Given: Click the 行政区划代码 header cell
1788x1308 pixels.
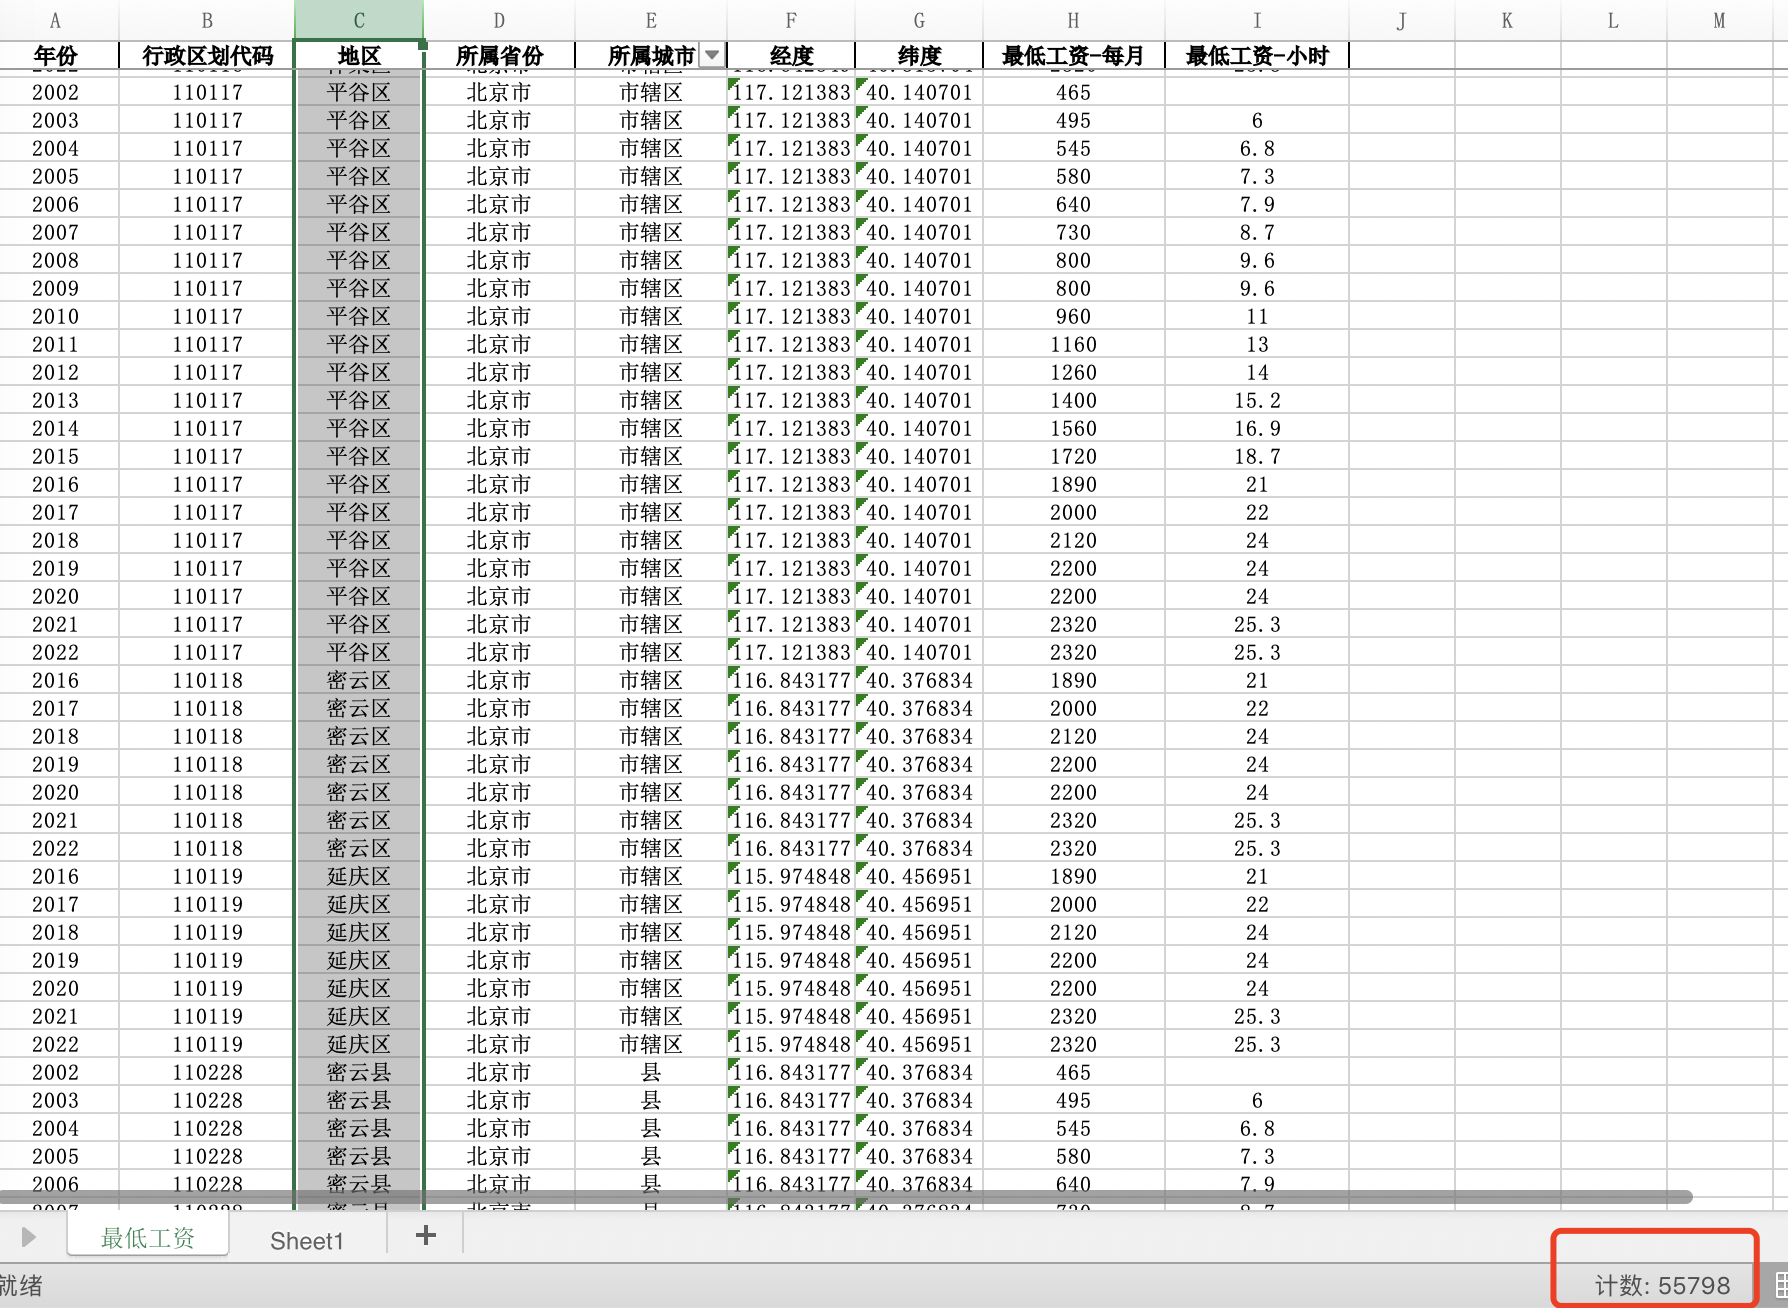Looking at the screenshot, I should pyautogui.click(x=207, y=56).
